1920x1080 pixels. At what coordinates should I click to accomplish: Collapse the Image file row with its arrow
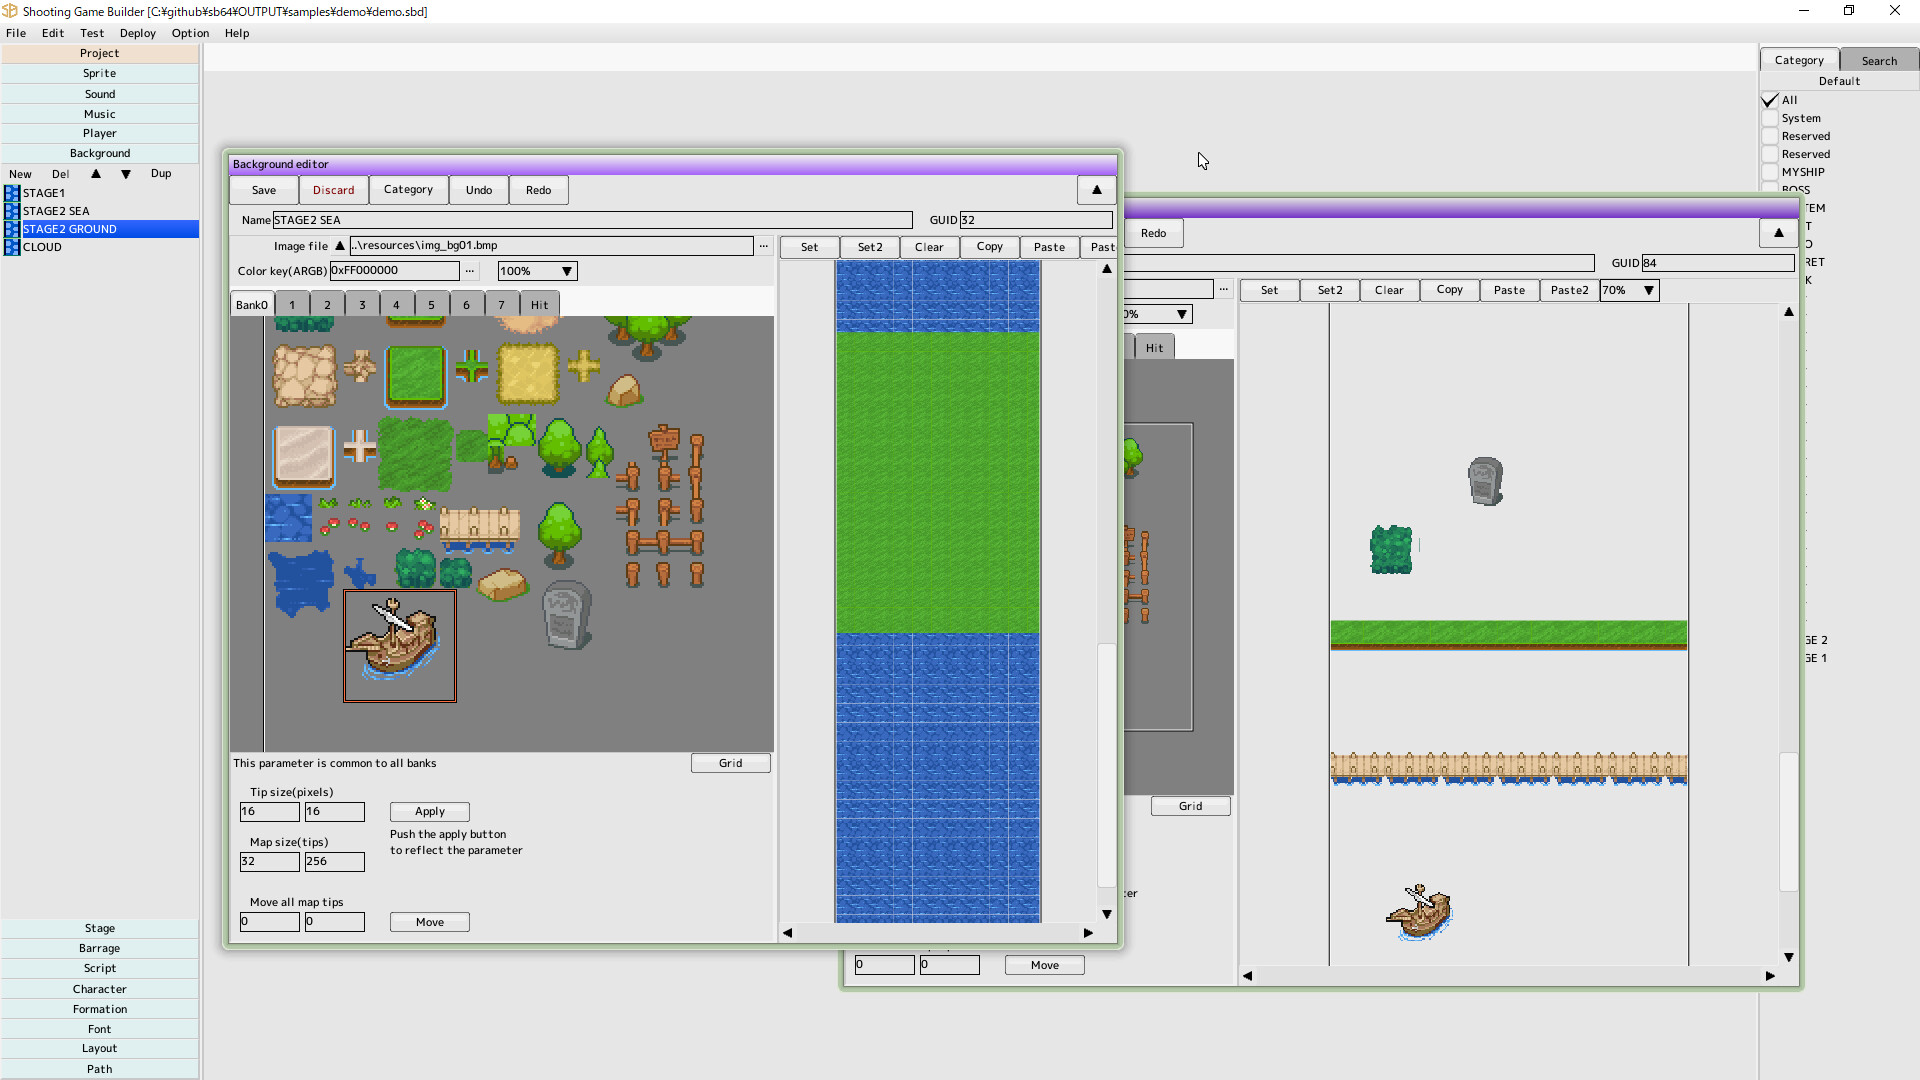[340, 245]
